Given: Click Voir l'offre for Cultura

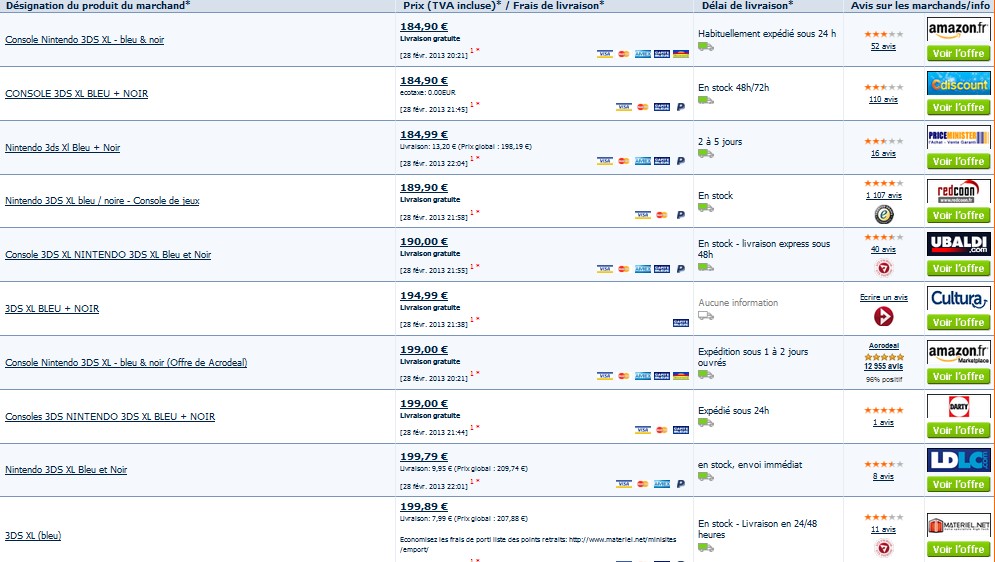Looking at the screenshot, I should click(x=958, y=322).
